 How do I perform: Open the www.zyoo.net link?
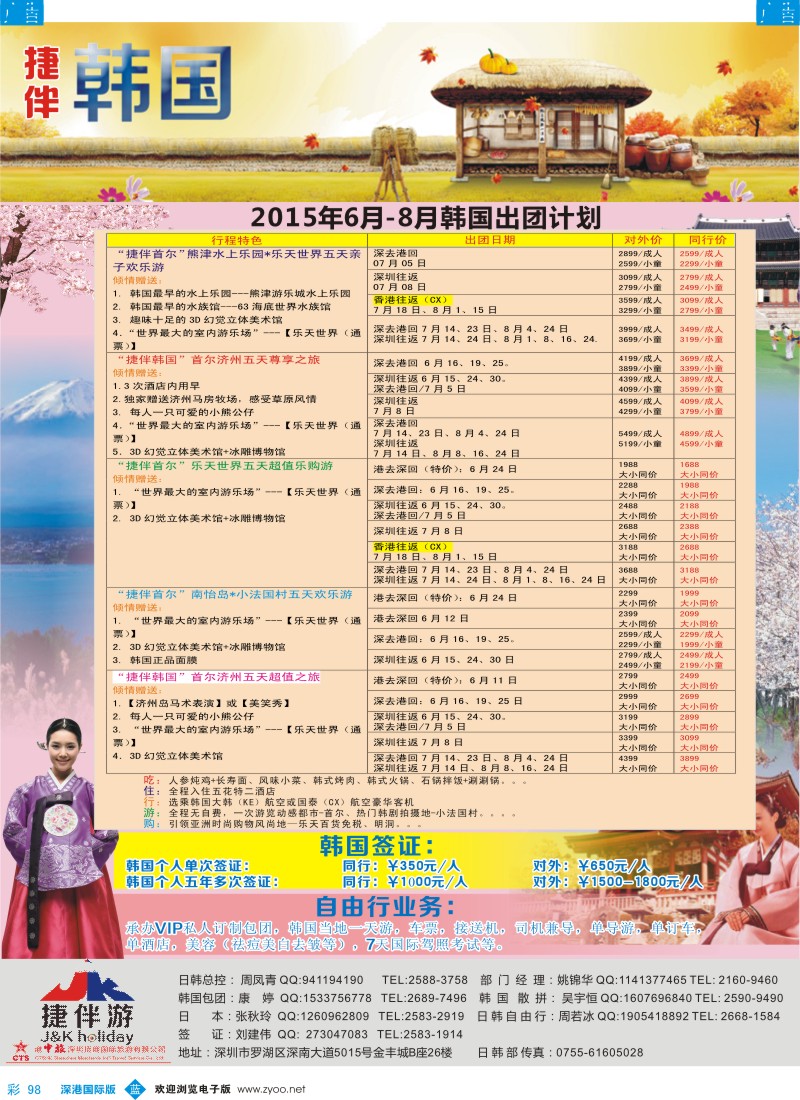tap(271, 1089)
